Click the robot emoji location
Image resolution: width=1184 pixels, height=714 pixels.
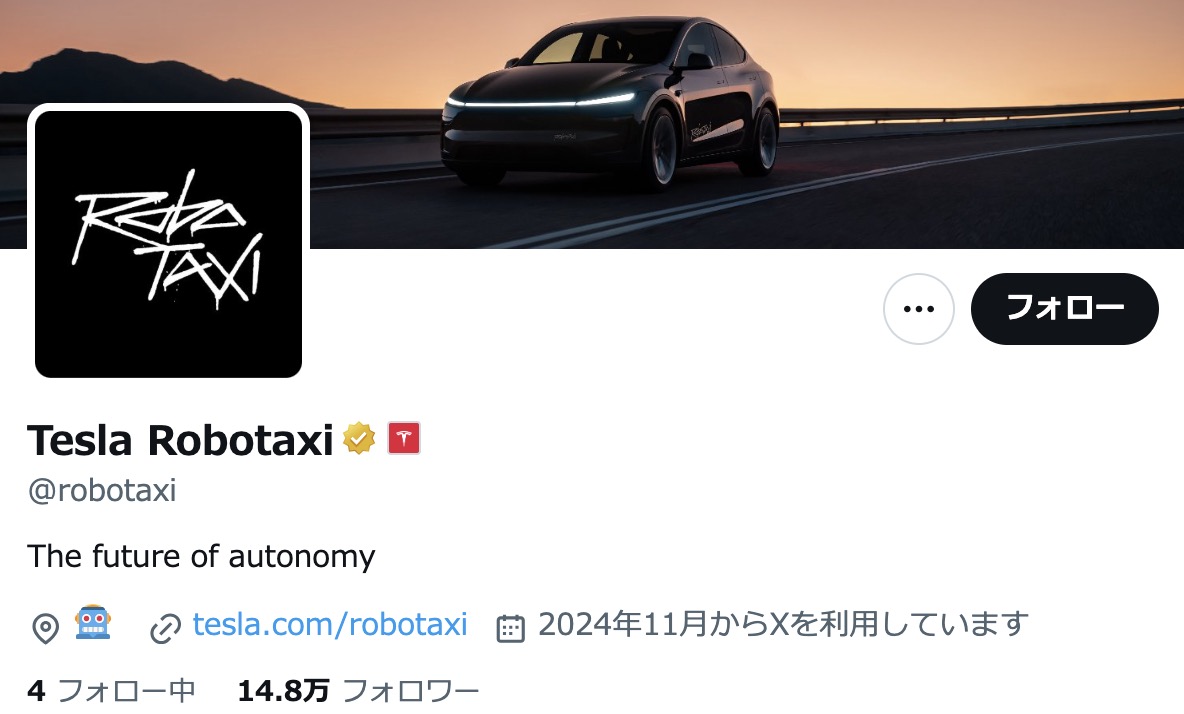(93, 623)
